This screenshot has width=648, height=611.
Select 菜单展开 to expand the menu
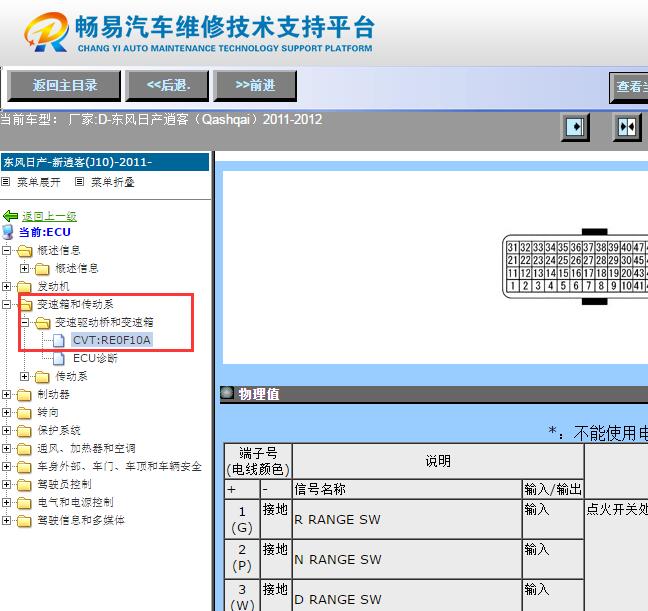pyautogui.click(x=38, y=182)
